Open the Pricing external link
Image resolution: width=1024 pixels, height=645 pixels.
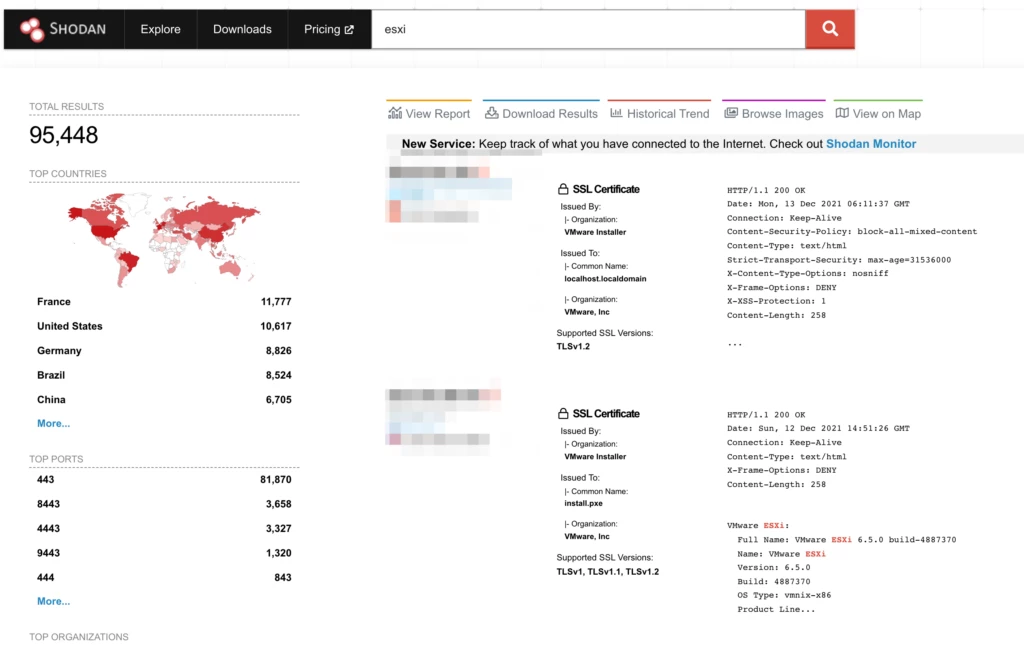(x=329, y=29)
